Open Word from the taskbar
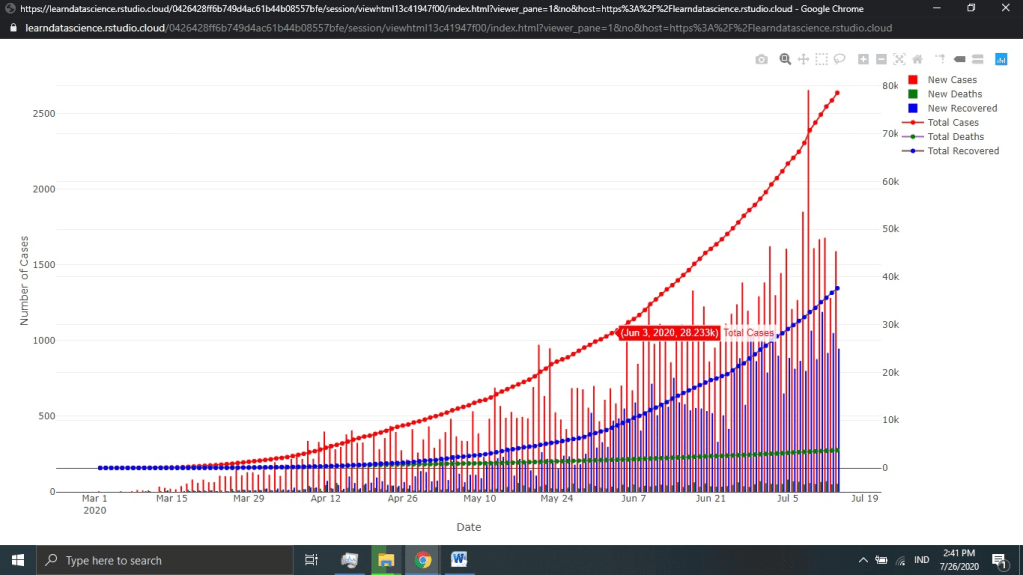This screenshot has width=1023, height=575. click(459, 560)
